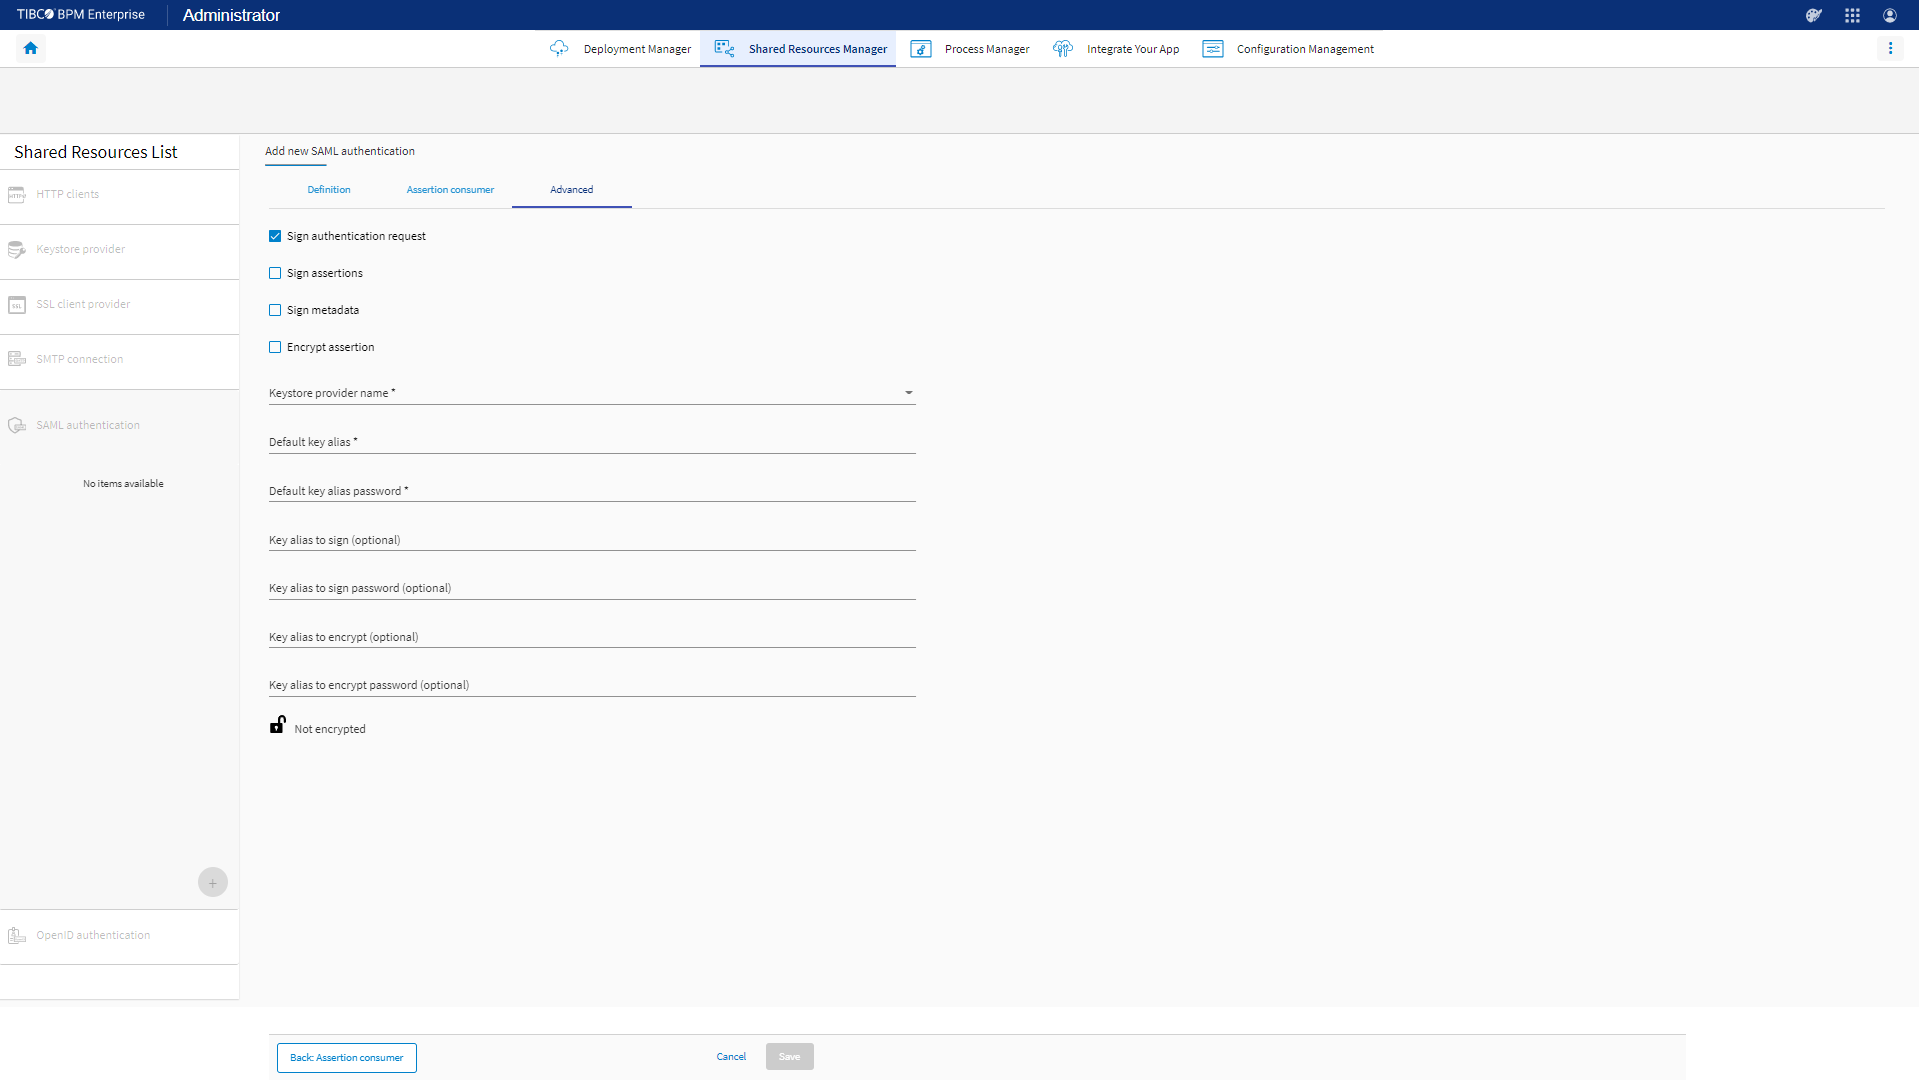This screenshot has width=1919, height=1080.
Task: Click the Back: Assertion consumer button
Action: click(347, 1058)
